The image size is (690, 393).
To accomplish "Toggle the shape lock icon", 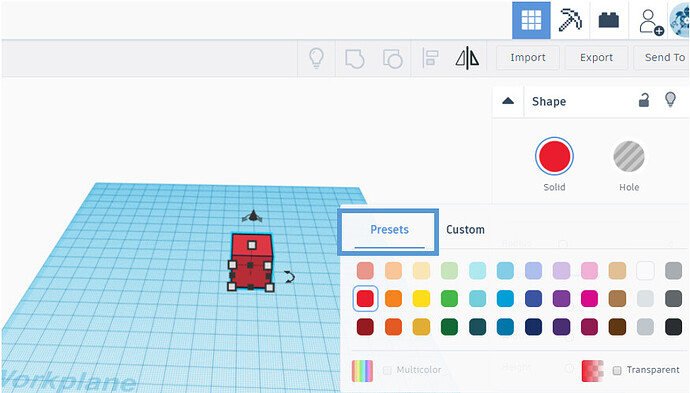I will click(644, 100).
